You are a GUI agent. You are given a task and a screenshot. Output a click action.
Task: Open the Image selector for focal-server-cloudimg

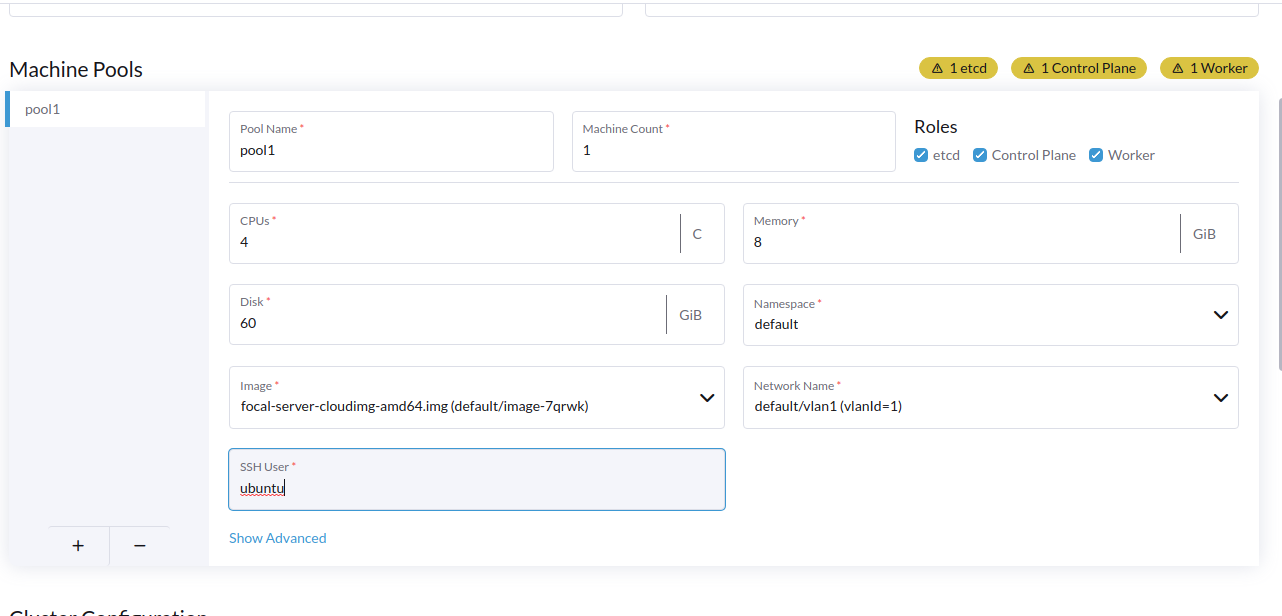476,397
